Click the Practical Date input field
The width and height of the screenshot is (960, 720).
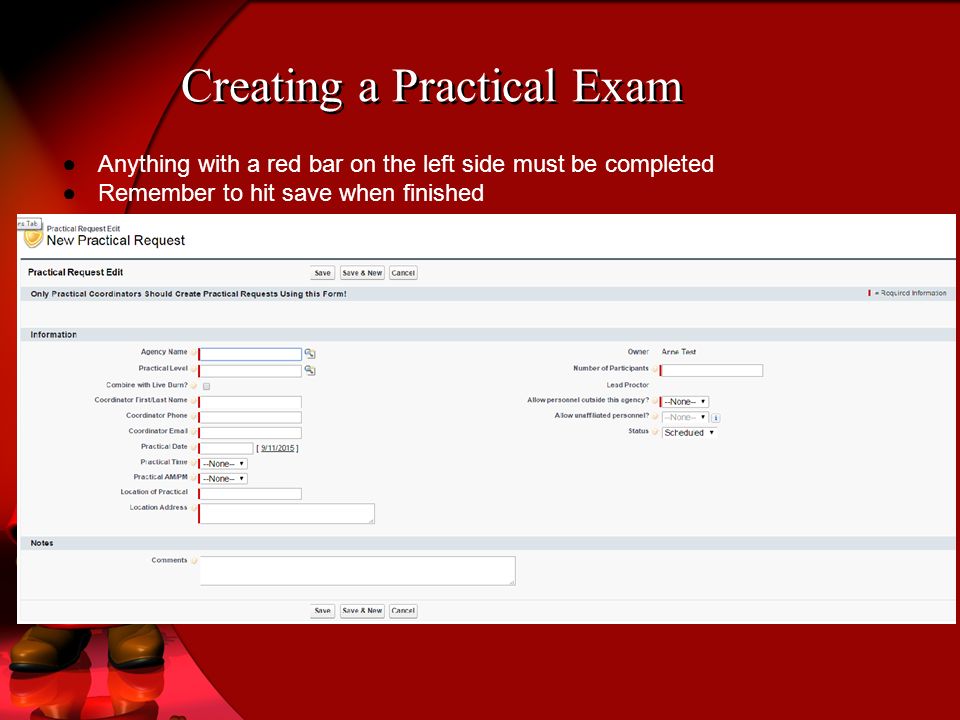(227, 448)
